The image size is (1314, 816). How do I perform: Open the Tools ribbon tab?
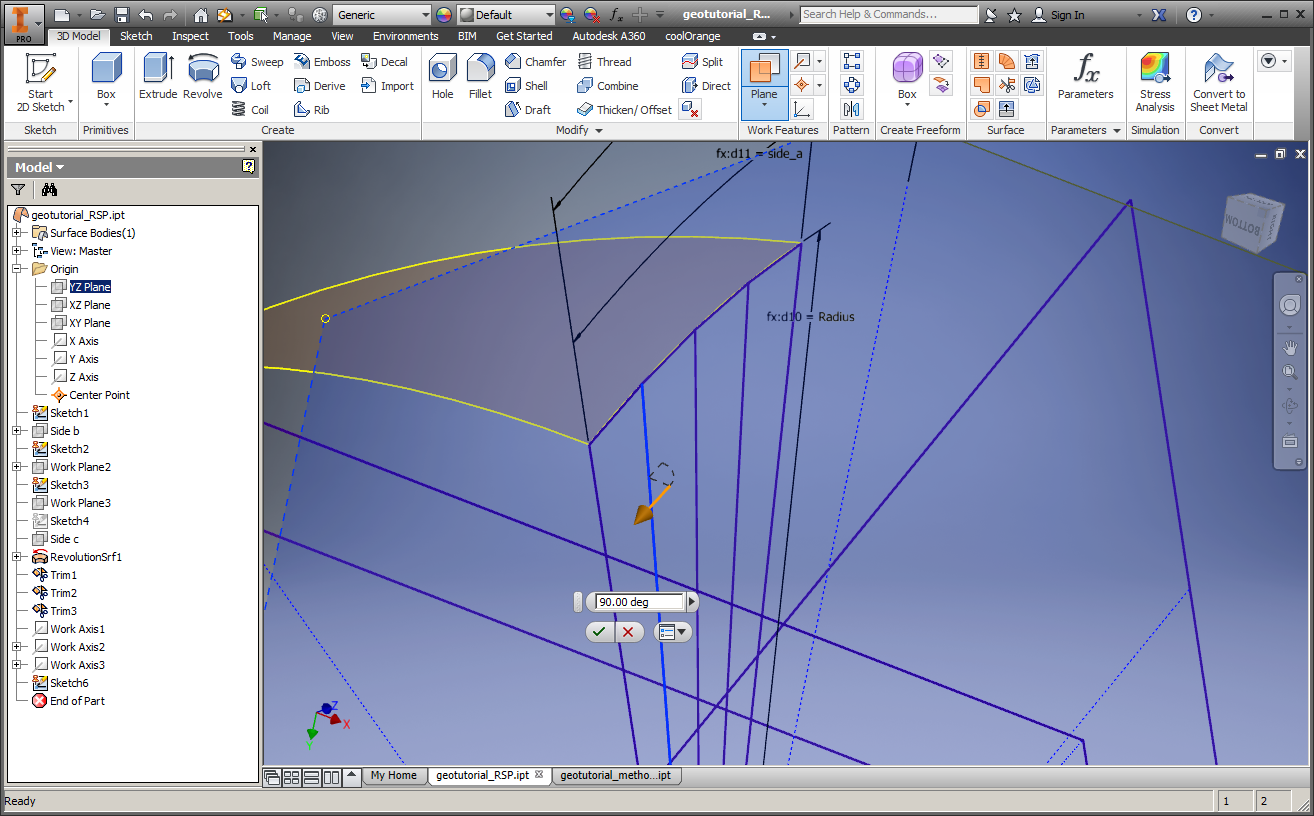(240, 36)
